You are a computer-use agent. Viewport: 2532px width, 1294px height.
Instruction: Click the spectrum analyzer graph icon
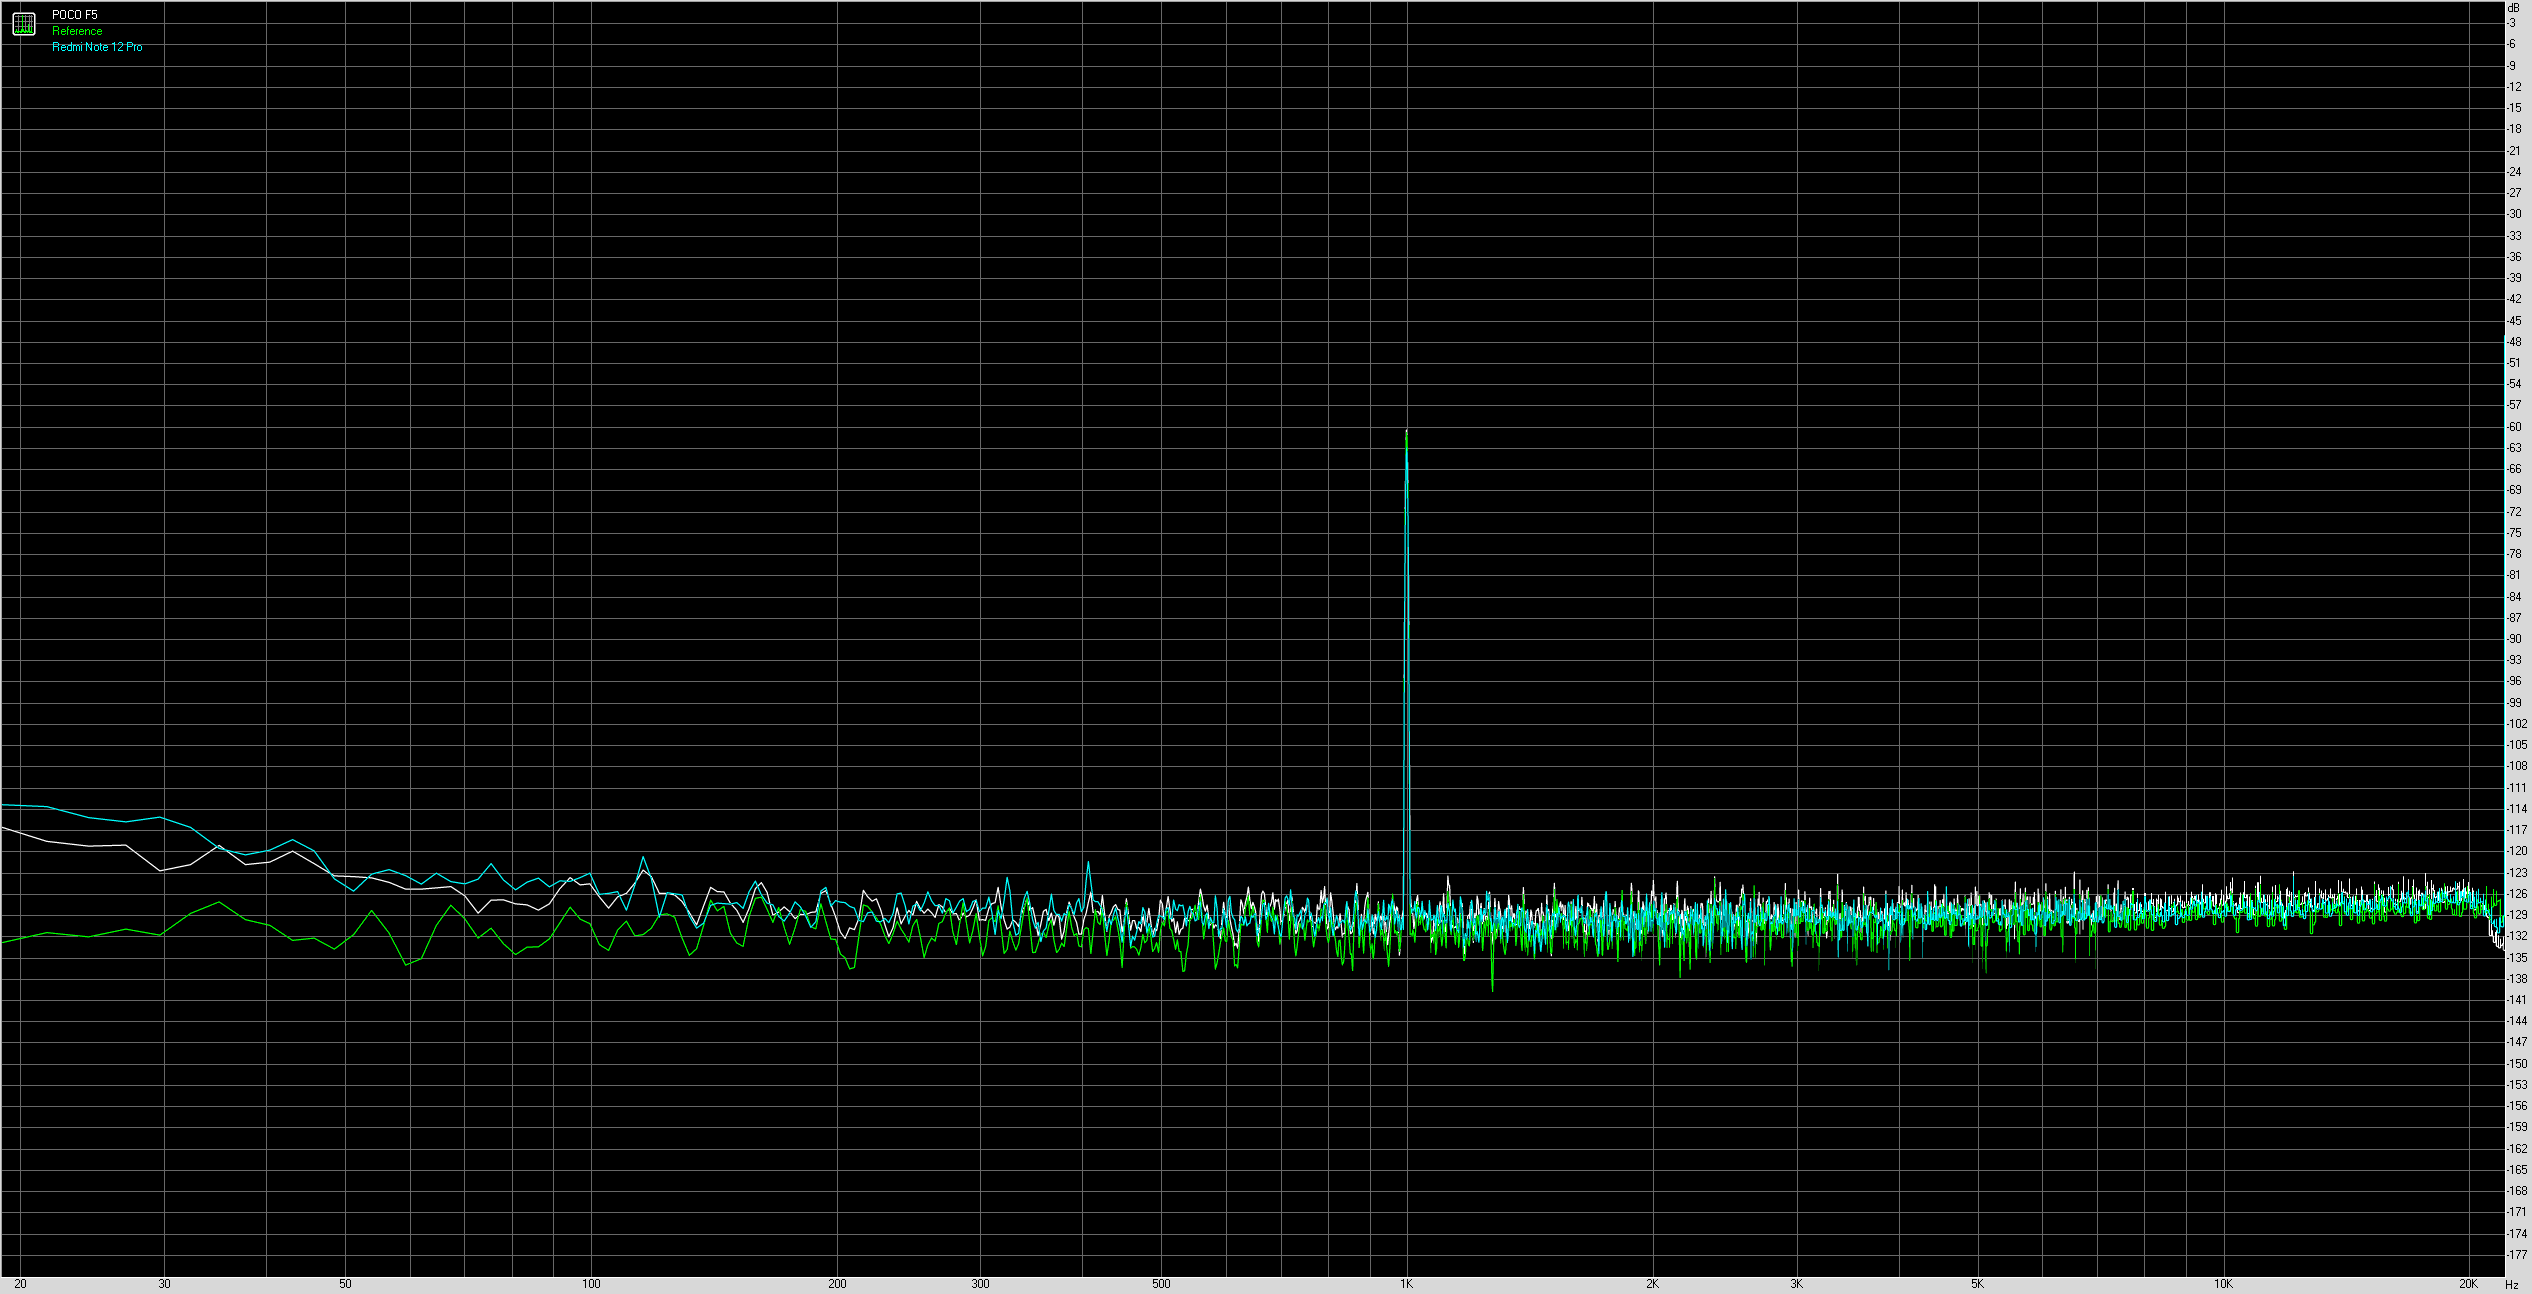pyautogui.click(x=24, y=24)
